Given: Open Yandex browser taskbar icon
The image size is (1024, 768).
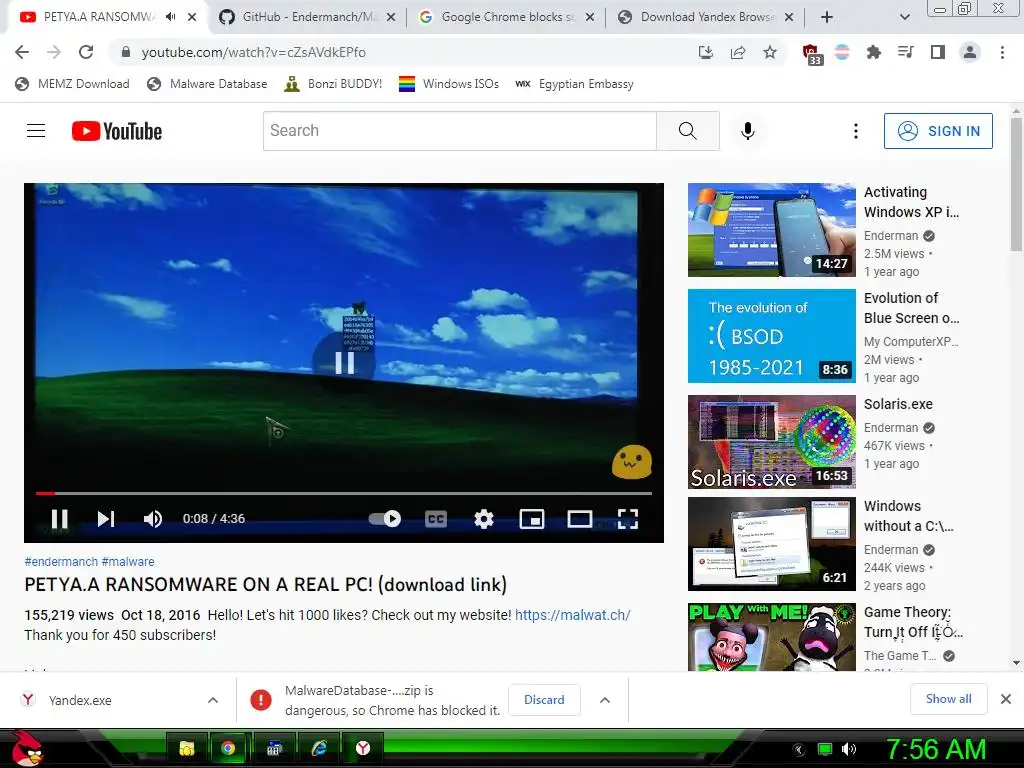Looking at the screenshot, I should click(x=362, y=748).
